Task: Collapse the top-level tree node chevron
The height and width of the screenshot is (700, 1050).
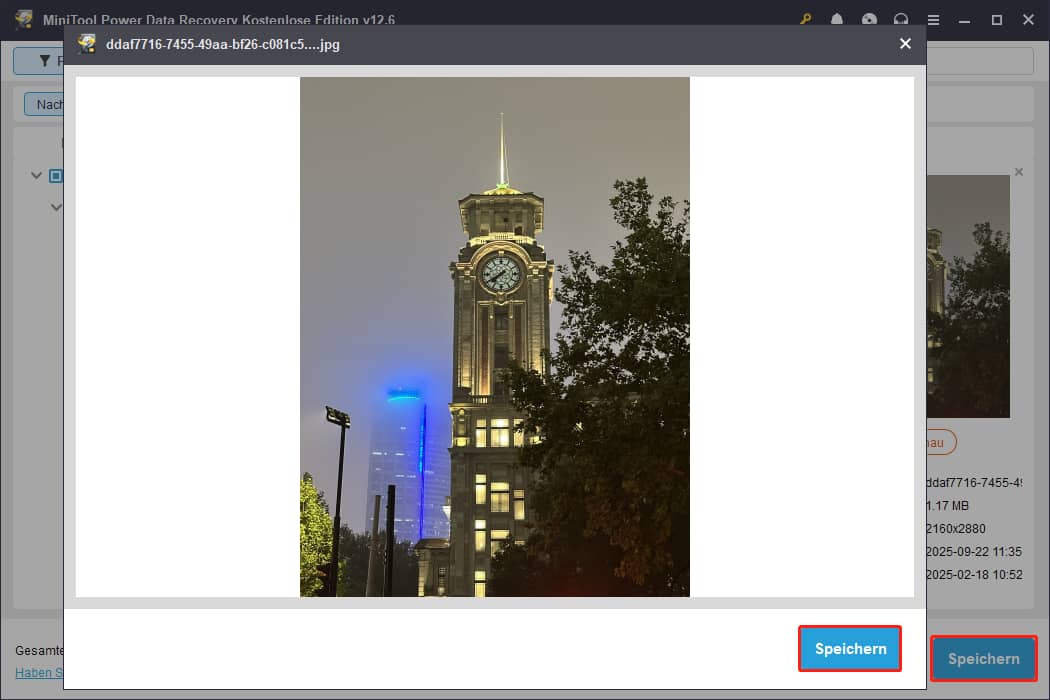Action: [x=37, y=176]
